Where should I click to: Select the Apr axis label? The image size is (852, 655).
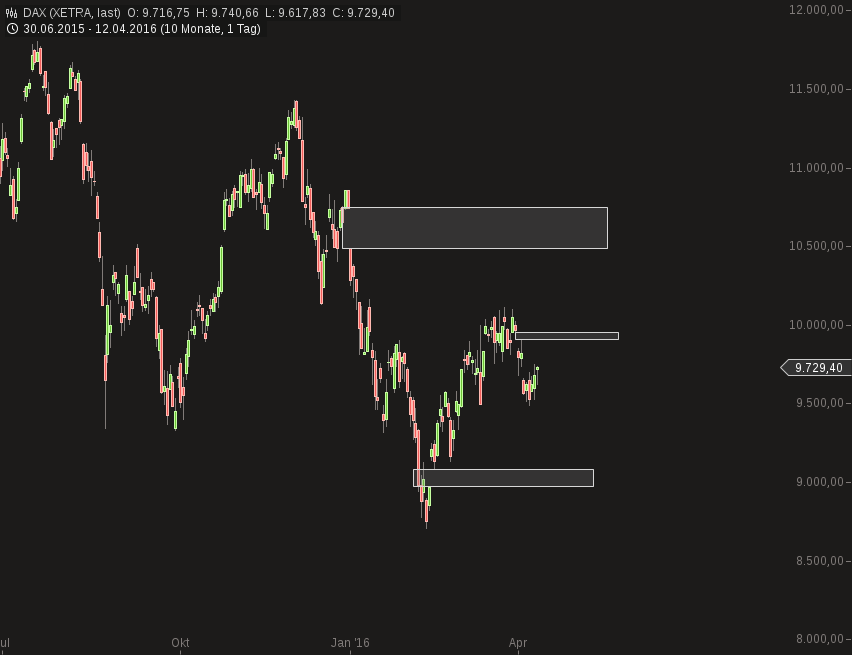[519, 644]
